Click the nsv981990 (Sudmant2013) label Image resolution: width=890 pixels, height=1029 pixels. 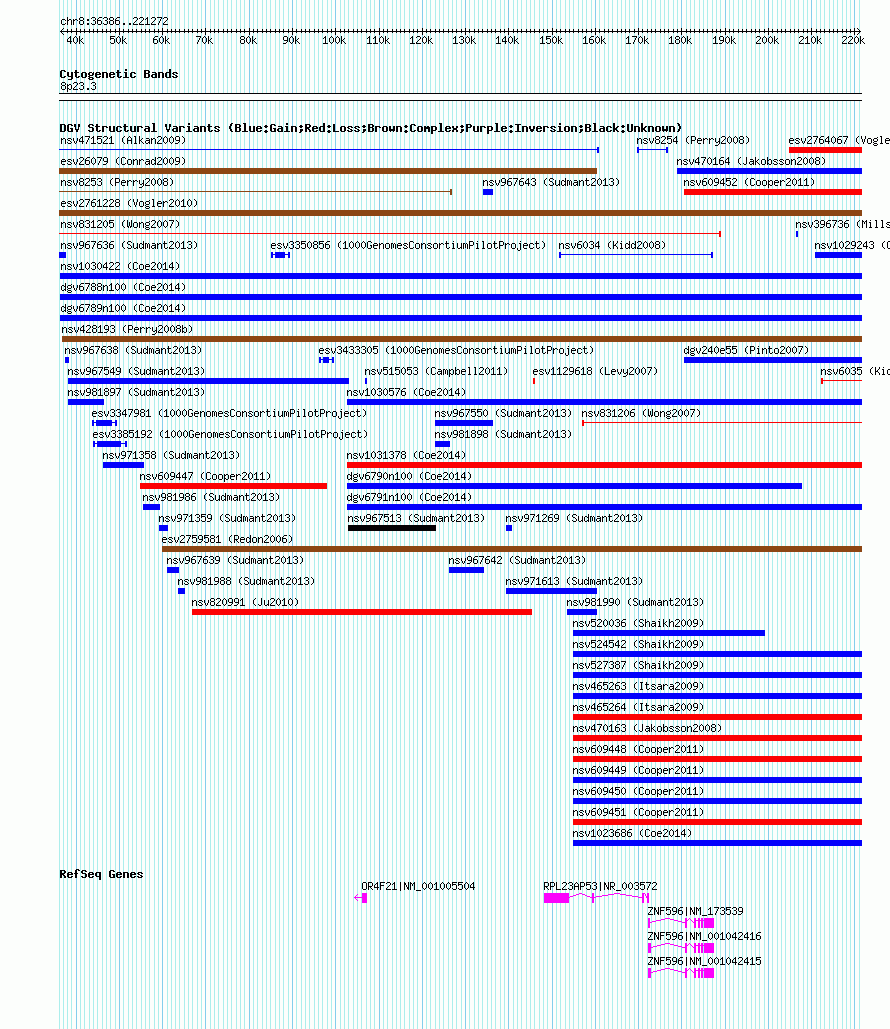[x=635, y=602]
